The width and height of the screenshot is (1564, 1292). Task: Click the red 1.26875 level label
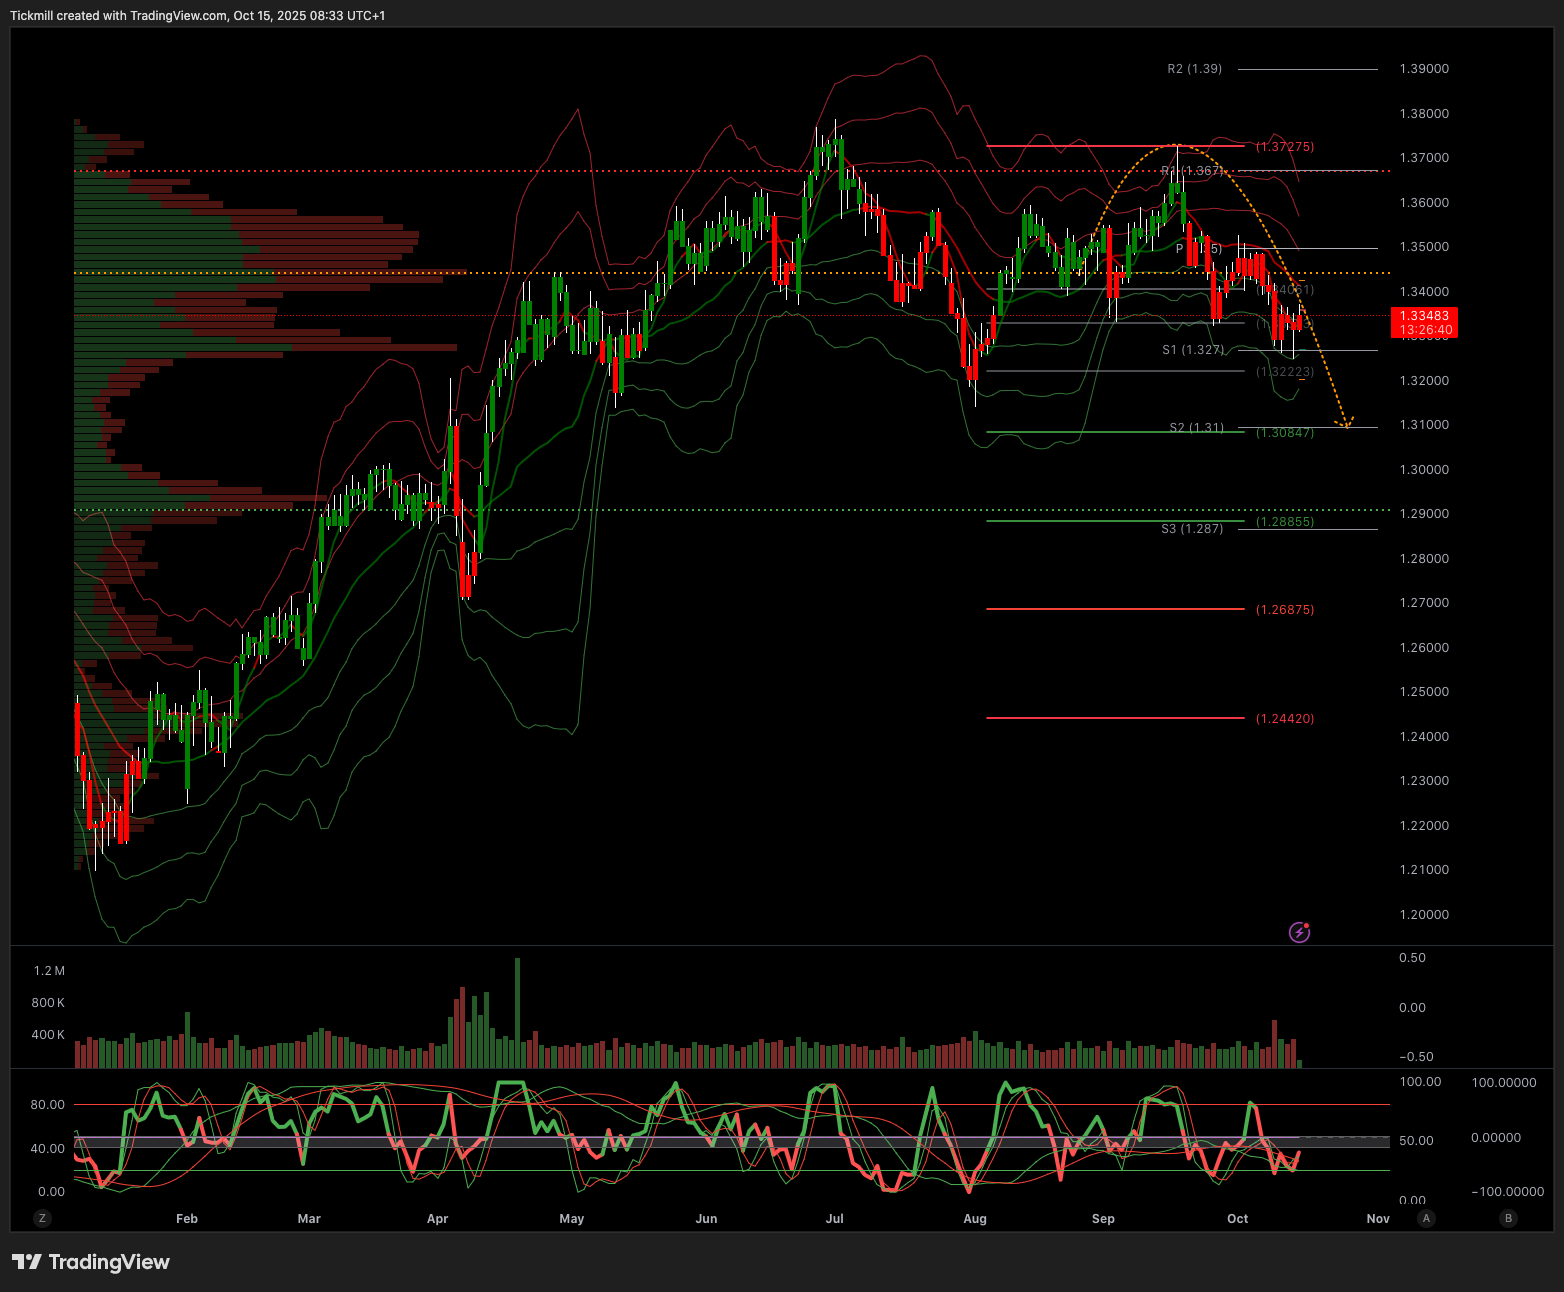click(1285, 610)
